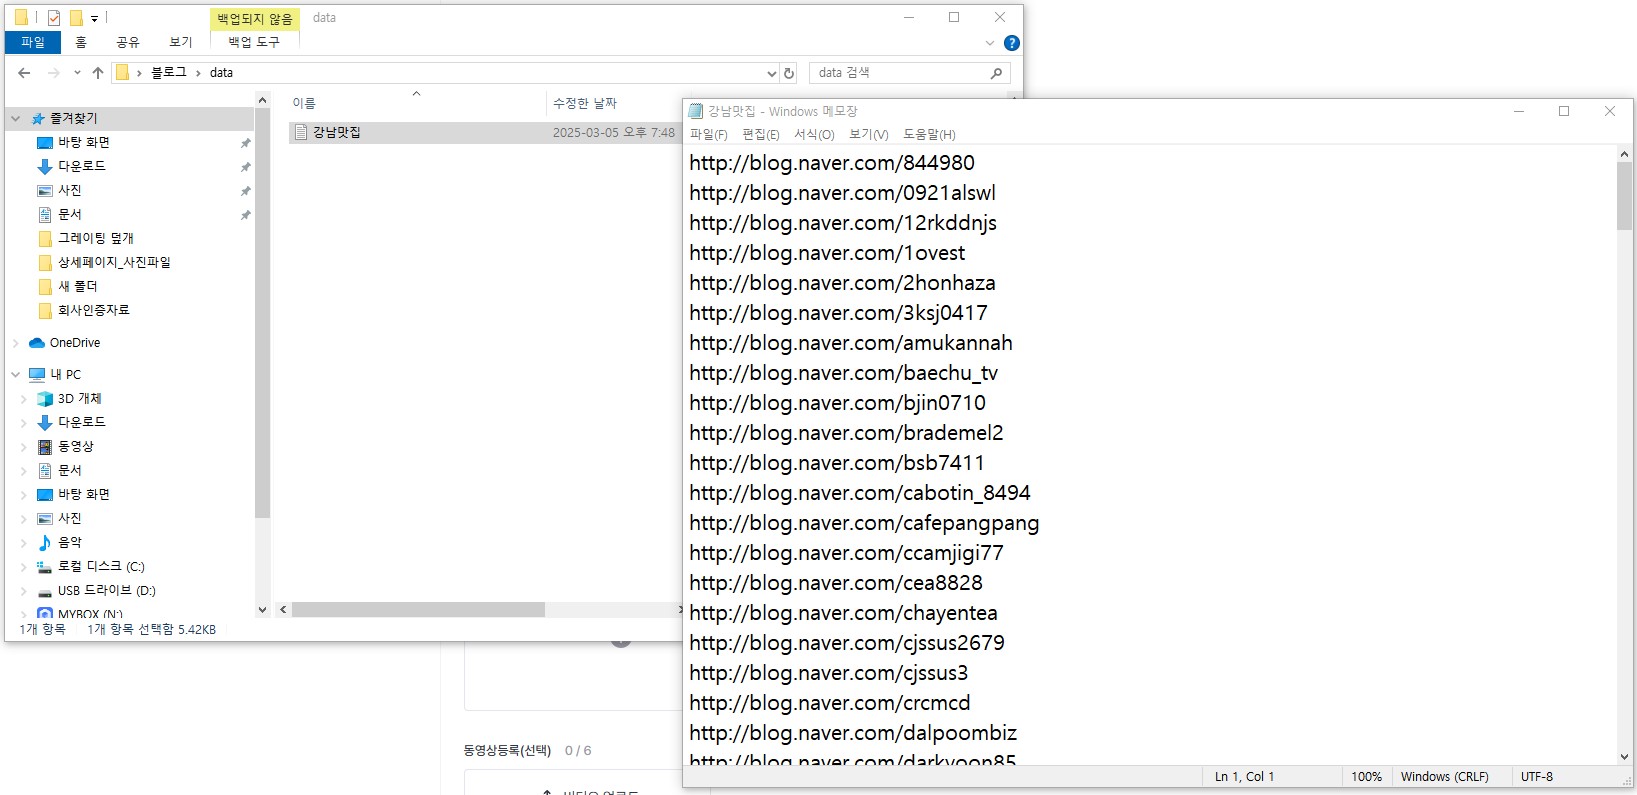1637x795 pixels.
Task: Collapse the 즐겨찾기 tree section
Action: [16, 118]
